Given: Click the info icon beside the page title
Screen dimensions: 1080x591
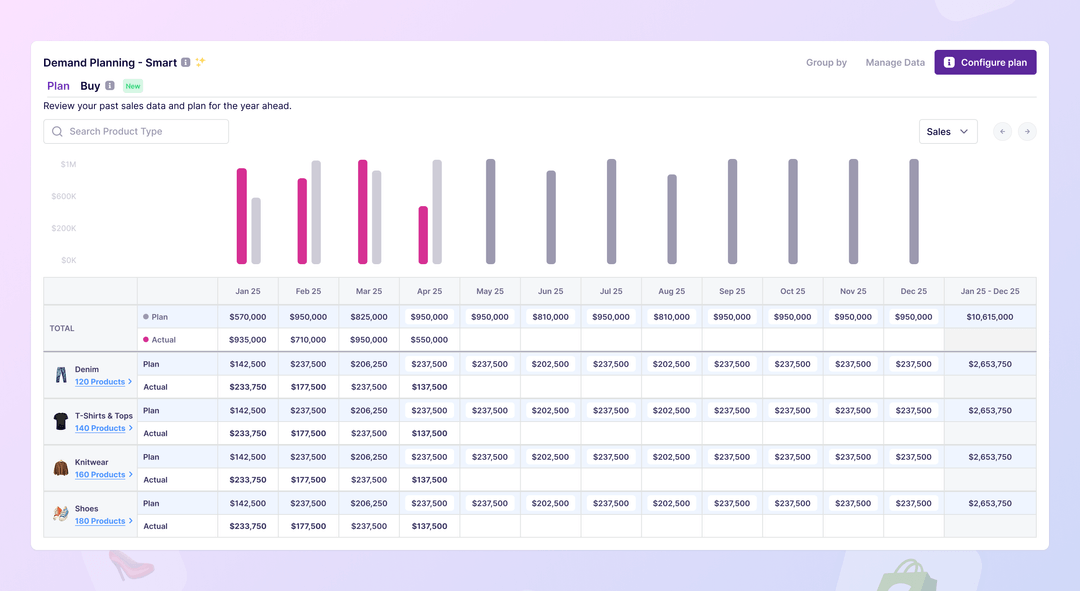Looking at the screenshot, I should click(x=186, y=62).
